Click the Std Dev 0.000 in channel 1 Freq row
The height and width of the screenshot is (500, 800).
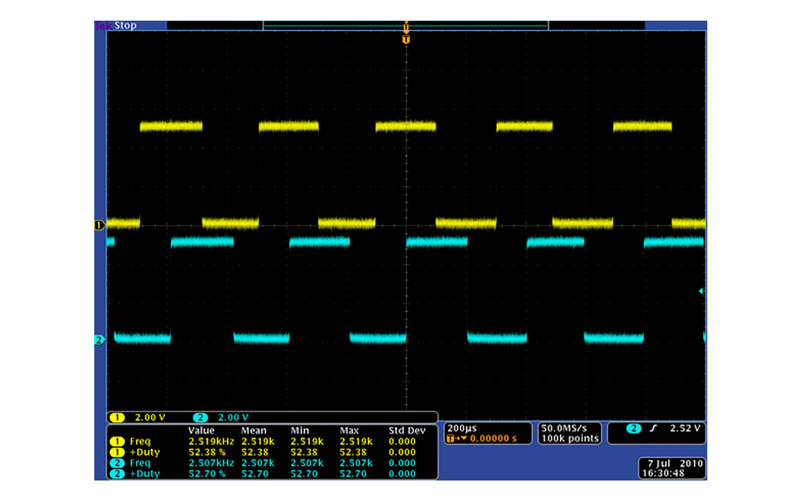point(402,441)
